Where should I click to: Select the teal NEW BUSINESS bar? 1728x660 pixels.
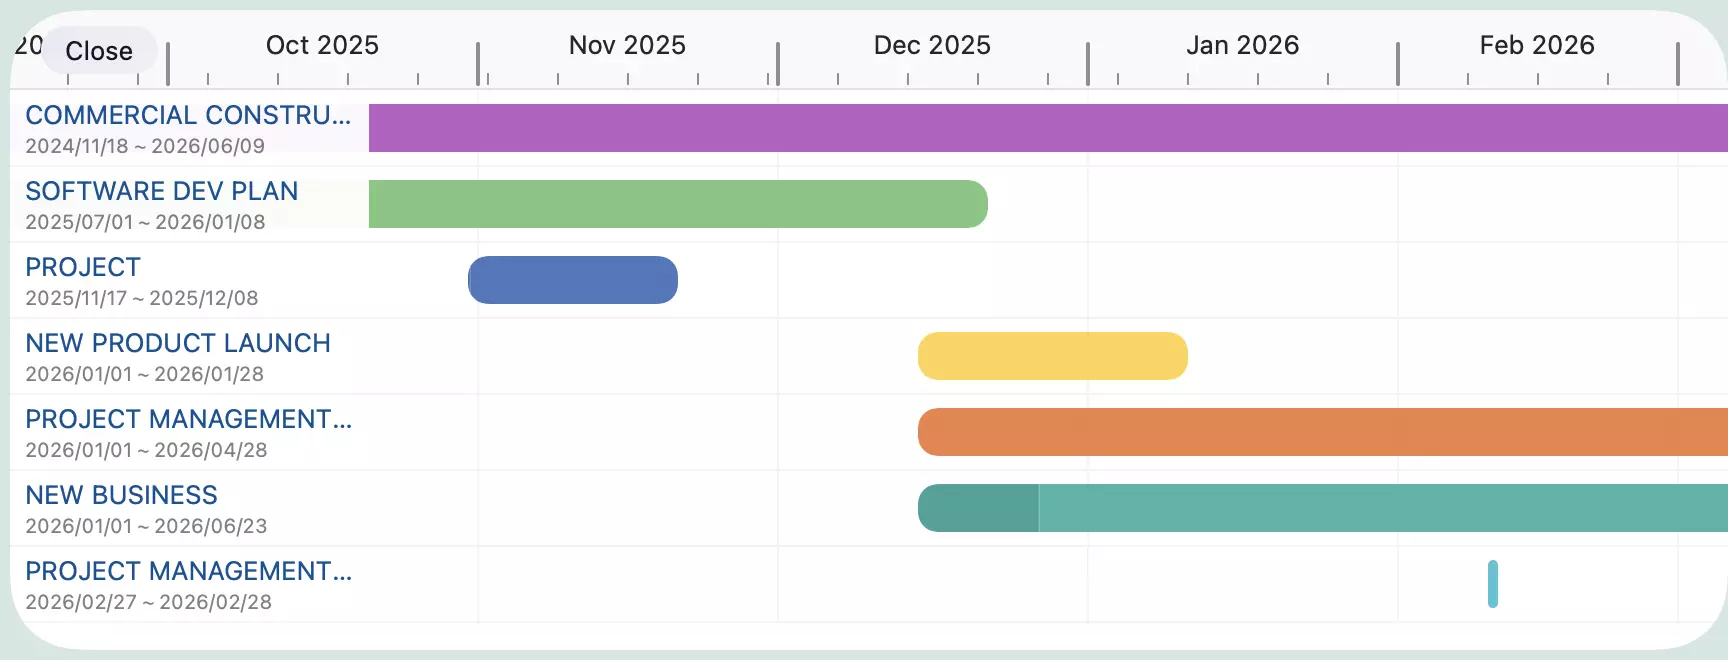1350,507
